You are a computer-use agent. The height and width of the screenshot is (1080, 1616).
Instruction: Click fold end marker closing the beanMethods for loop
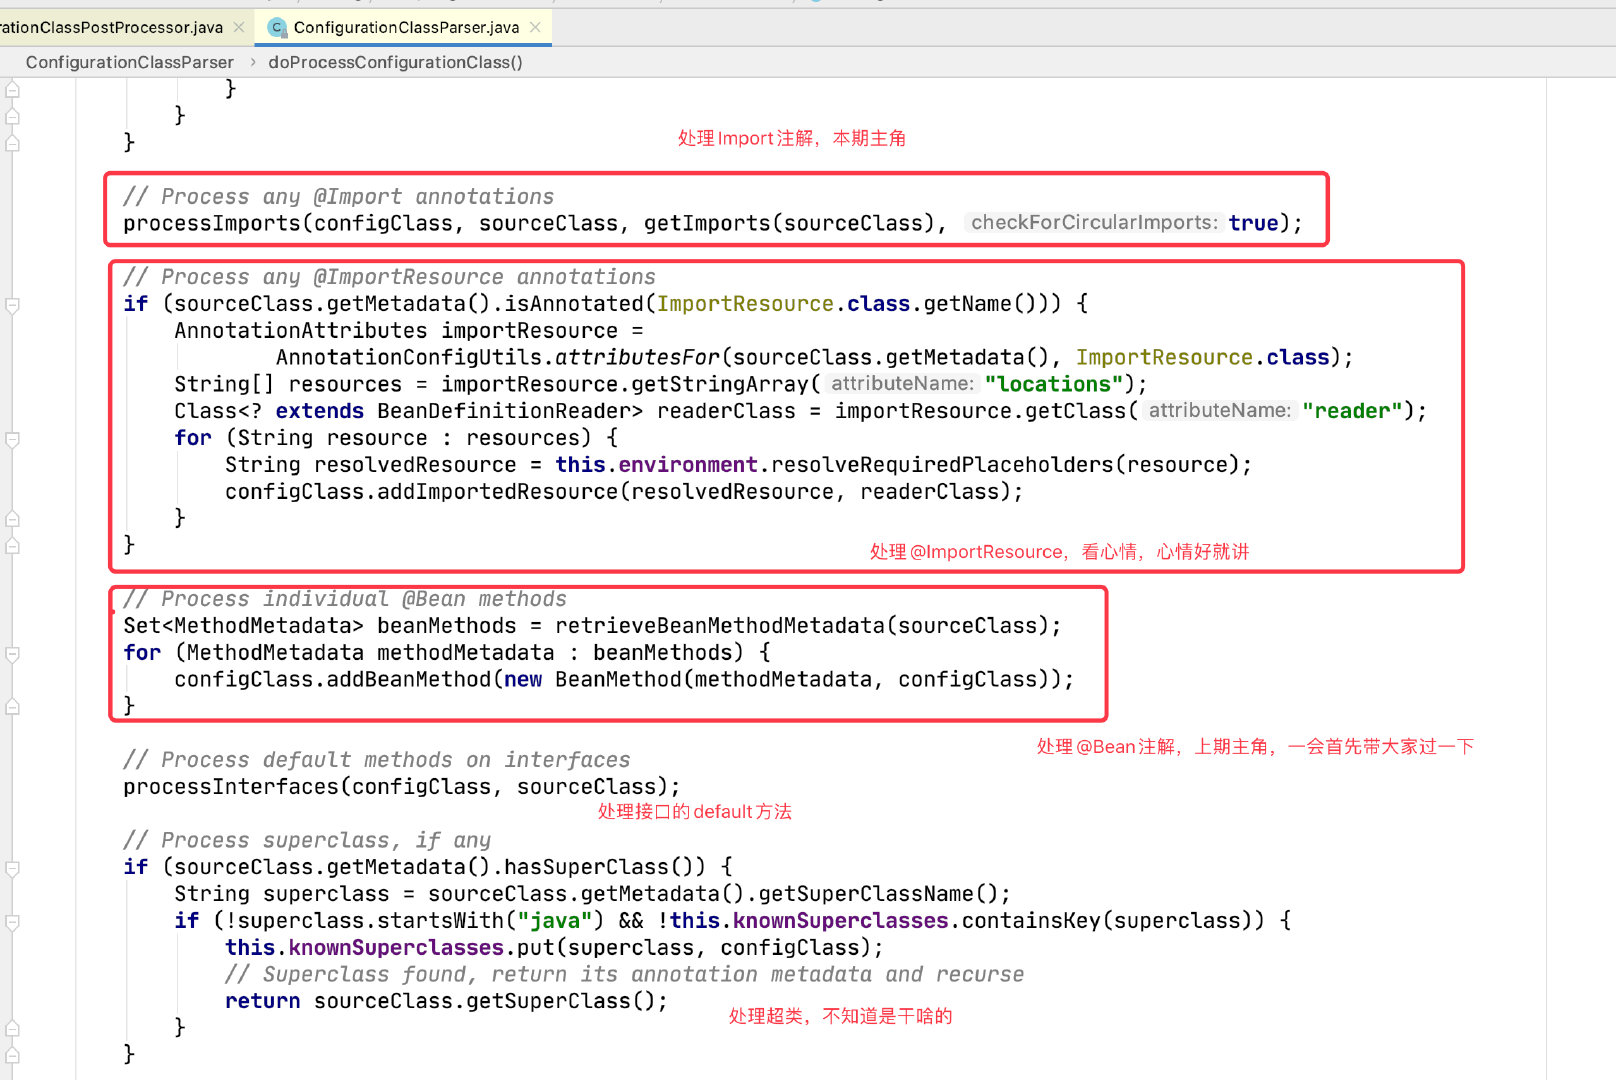(12, 707)
